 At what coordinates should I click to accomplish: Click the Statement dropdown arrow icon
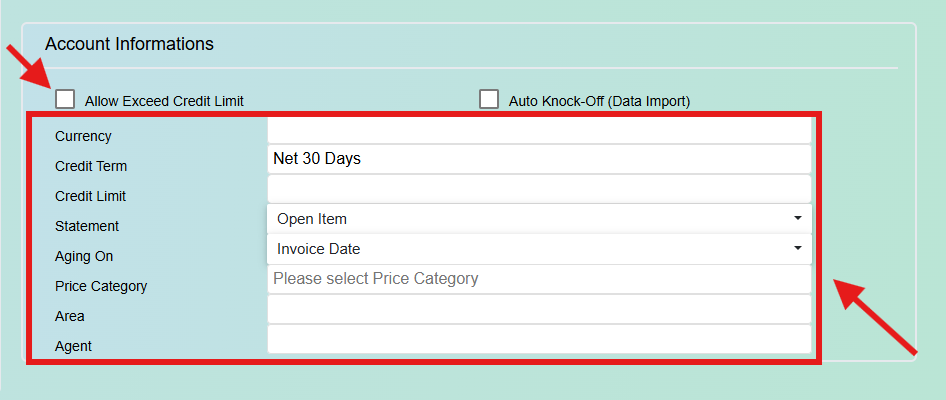[x=798, y=218]
